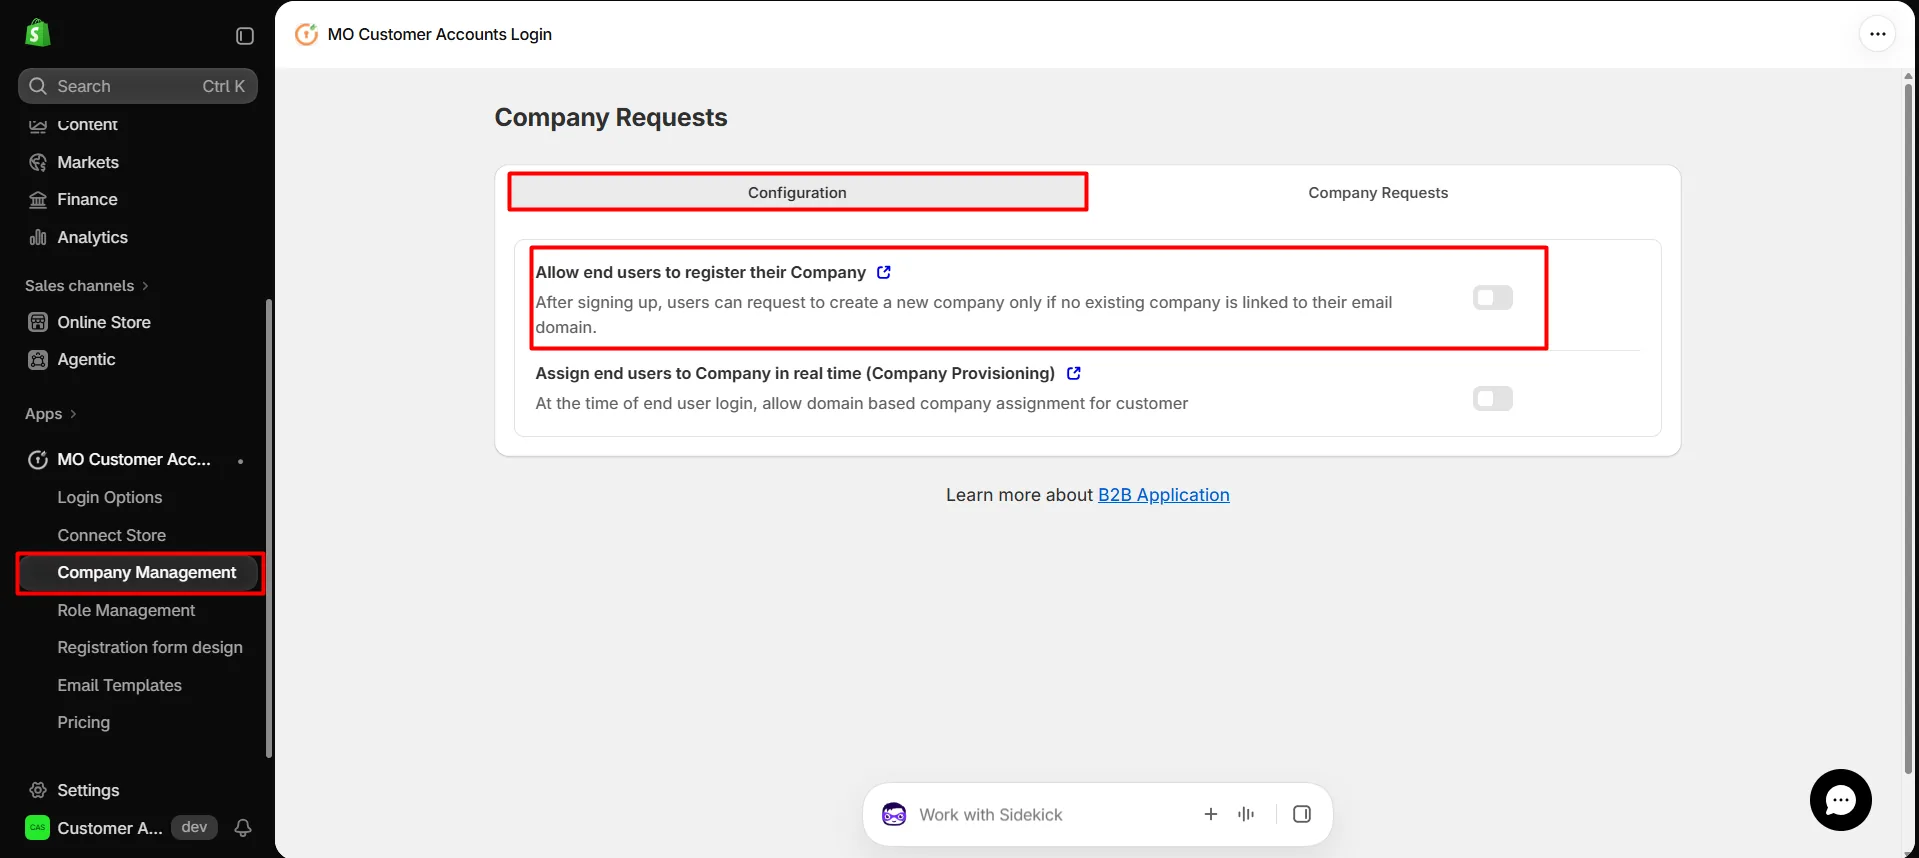Click the Shopify logo icon

point(37,33)
